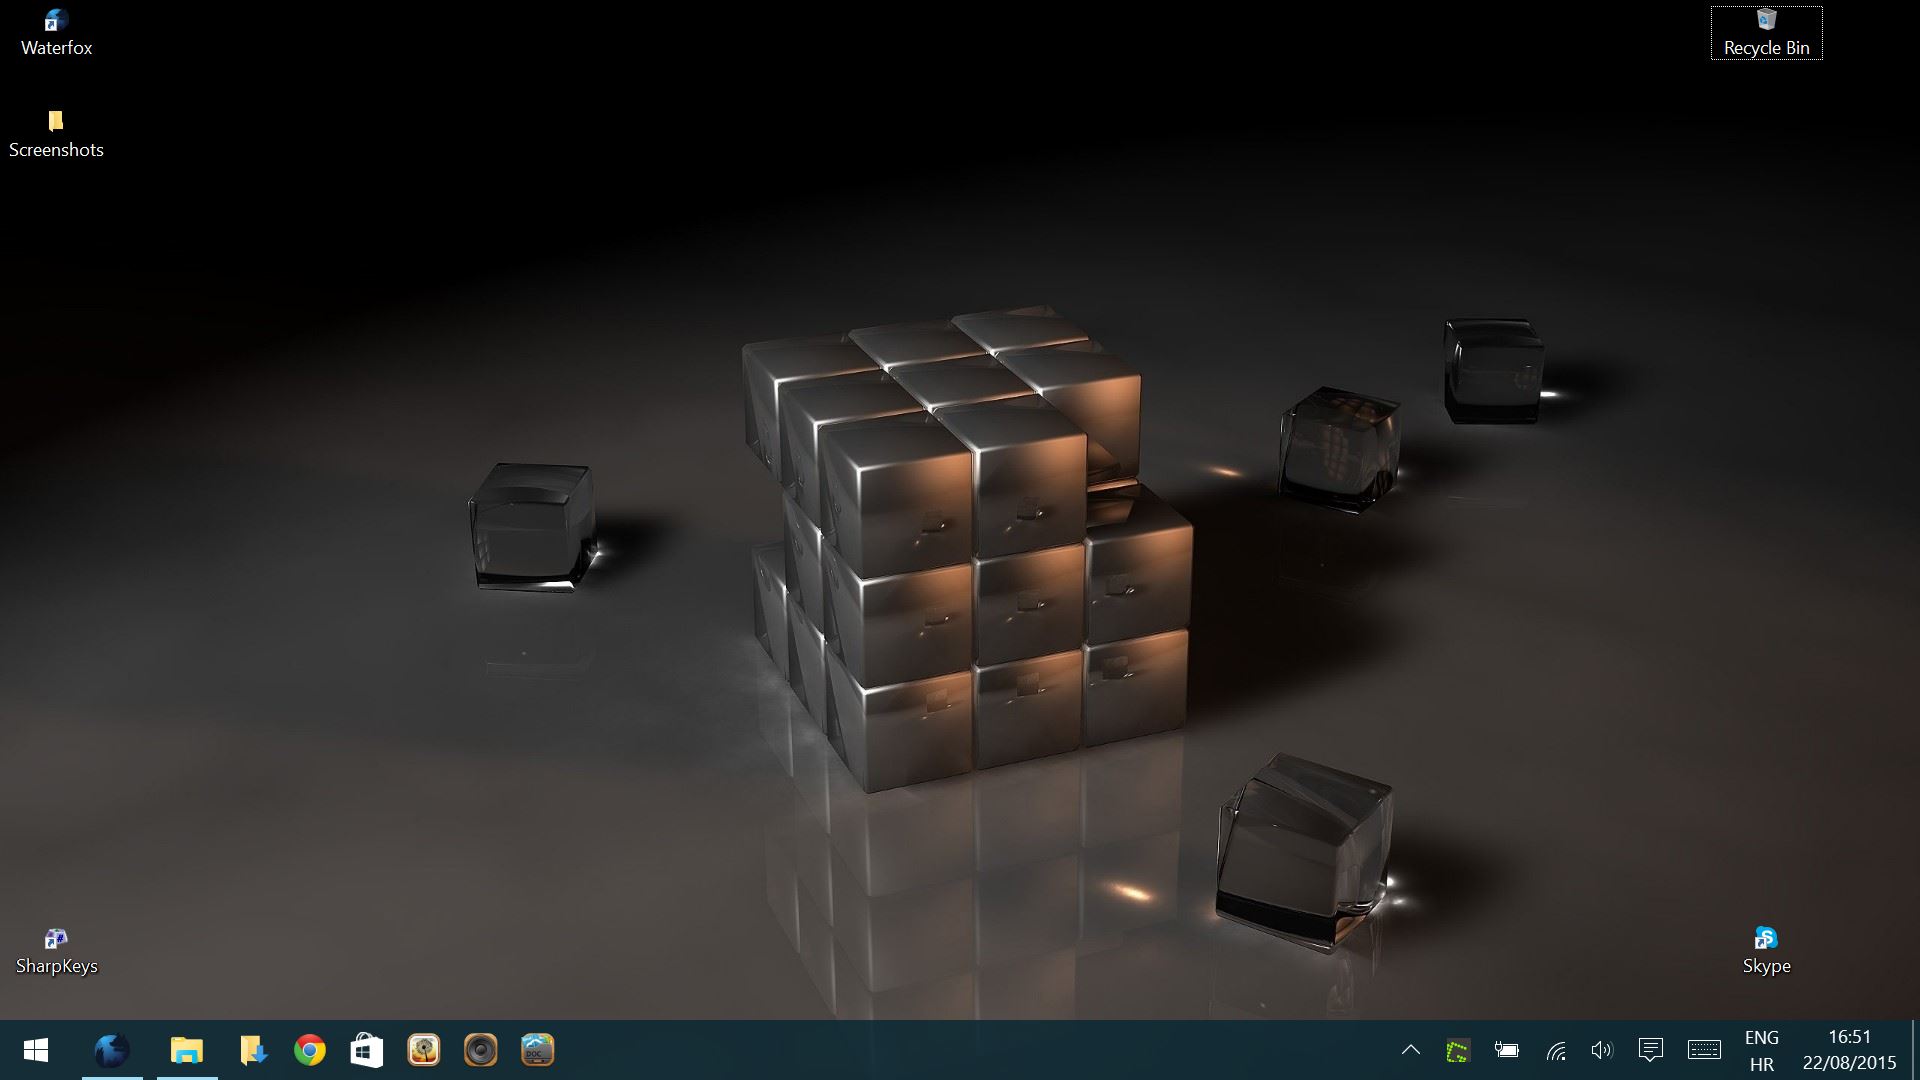
Task: Open Waterfox from the desktop shortcut
Action: (x=57, y=25)
